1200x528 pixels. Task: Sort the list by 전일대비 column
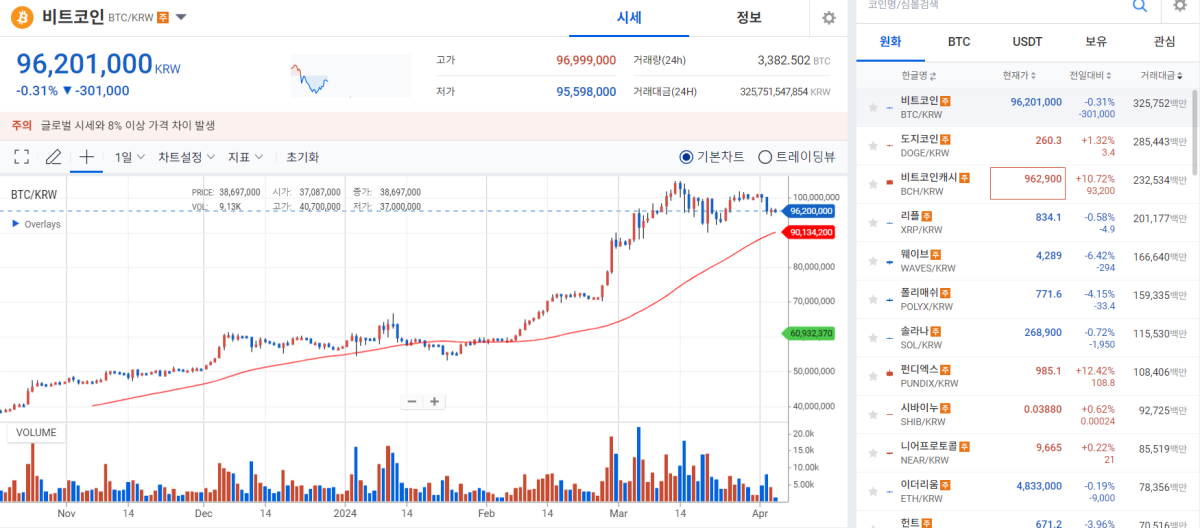pyautogui.click(x=1086, y=75)
